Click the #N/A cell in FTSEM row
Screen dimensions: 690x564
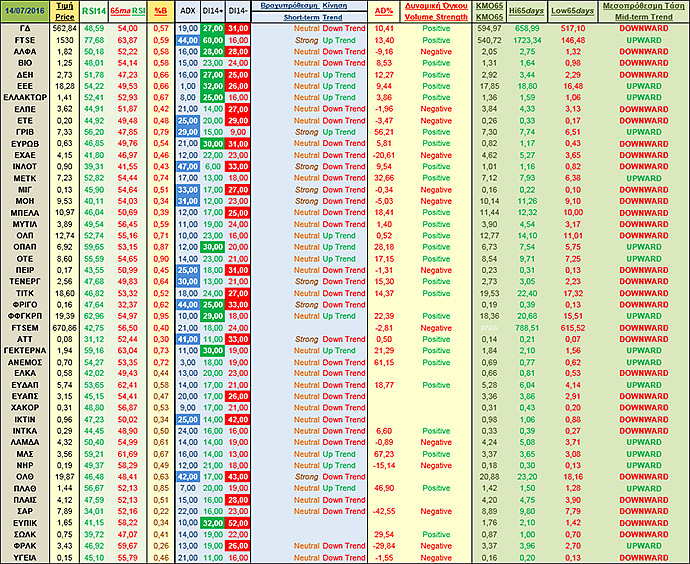pos(489,328)
